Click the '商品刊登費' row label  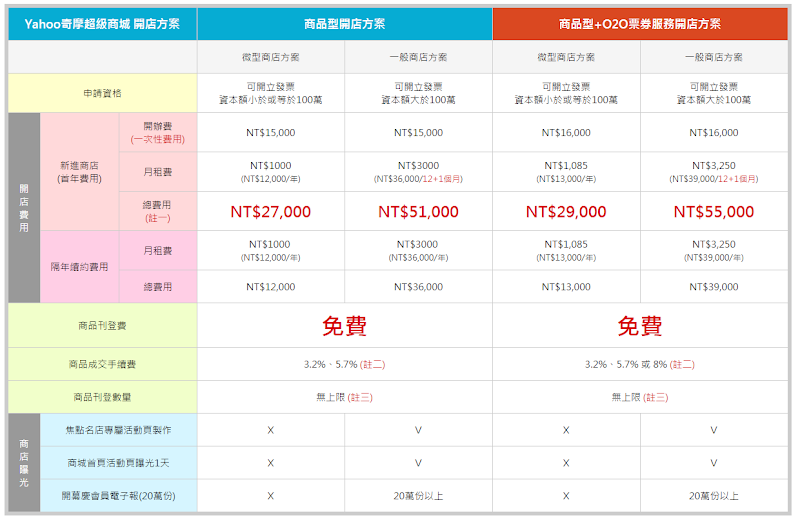[103, 326]
